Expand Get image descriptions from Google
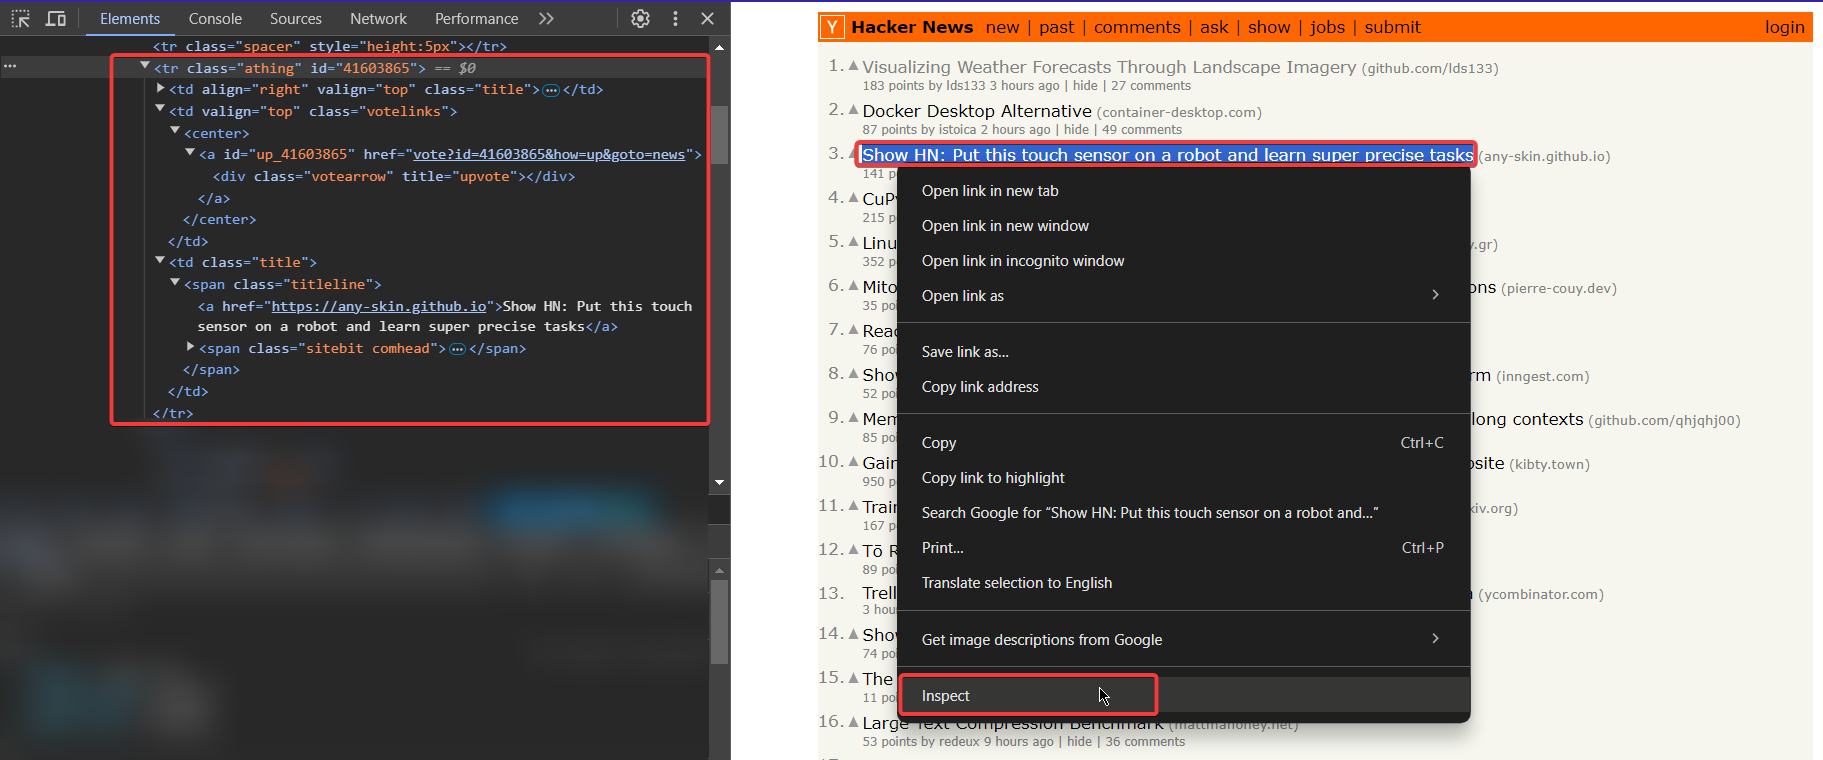This screenshot has height=760, width=1823. click(1184, 640)
